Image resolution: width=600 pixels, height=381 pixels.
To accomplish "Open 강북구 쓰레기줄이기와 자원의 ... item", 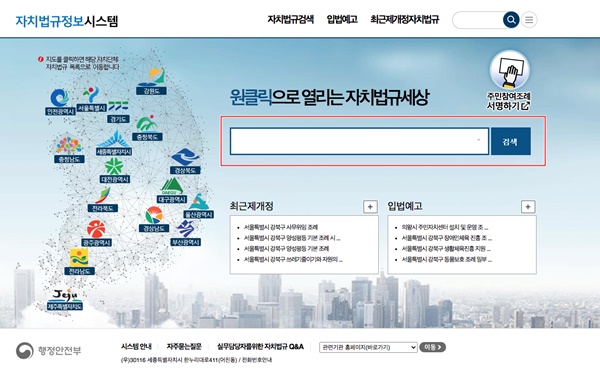I will pos(293,259).
